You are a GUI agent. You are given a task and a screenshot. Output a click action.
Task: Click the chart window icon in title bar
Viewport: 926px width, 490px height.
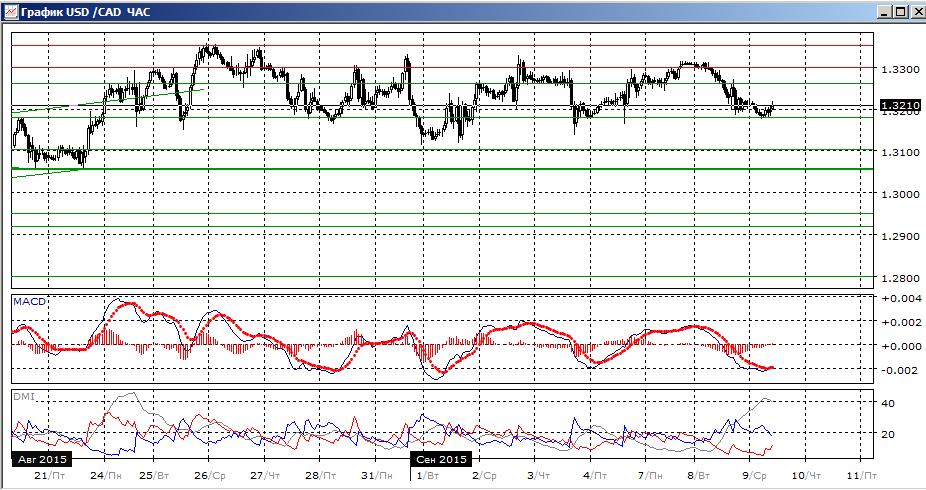tap(11, 11)
